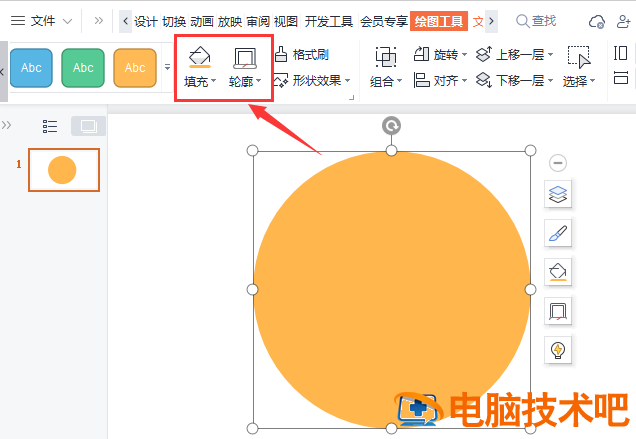Click the double chevron quick access expander
Screen dimensions: 636x439
pos(99,21)
